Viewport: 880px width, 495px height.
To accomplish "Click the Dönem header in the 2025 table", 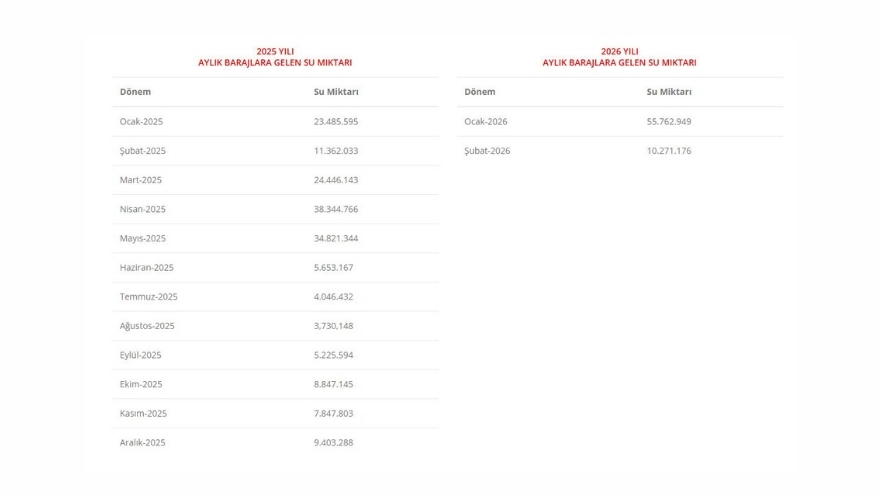I will [135, 92].
